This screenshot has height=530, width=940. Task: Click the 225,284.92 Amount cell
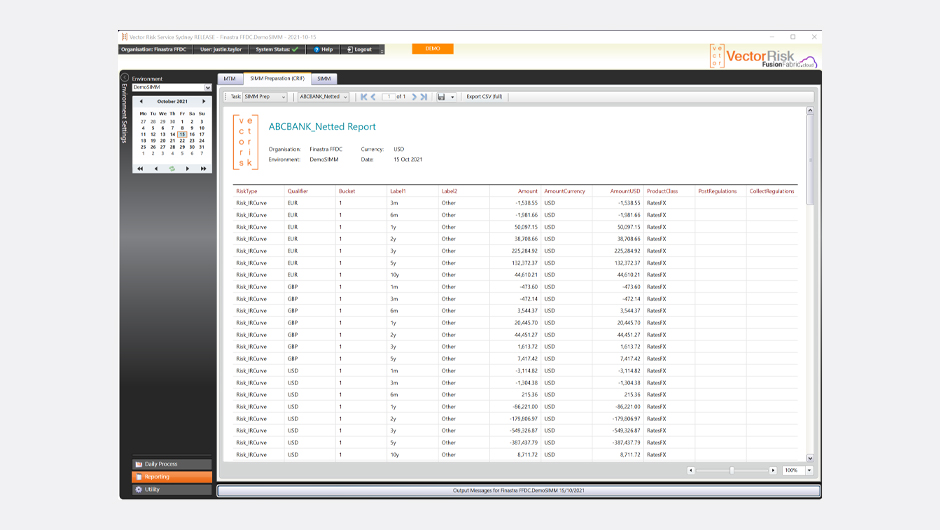pyautogui.click(x=525, y=251)
